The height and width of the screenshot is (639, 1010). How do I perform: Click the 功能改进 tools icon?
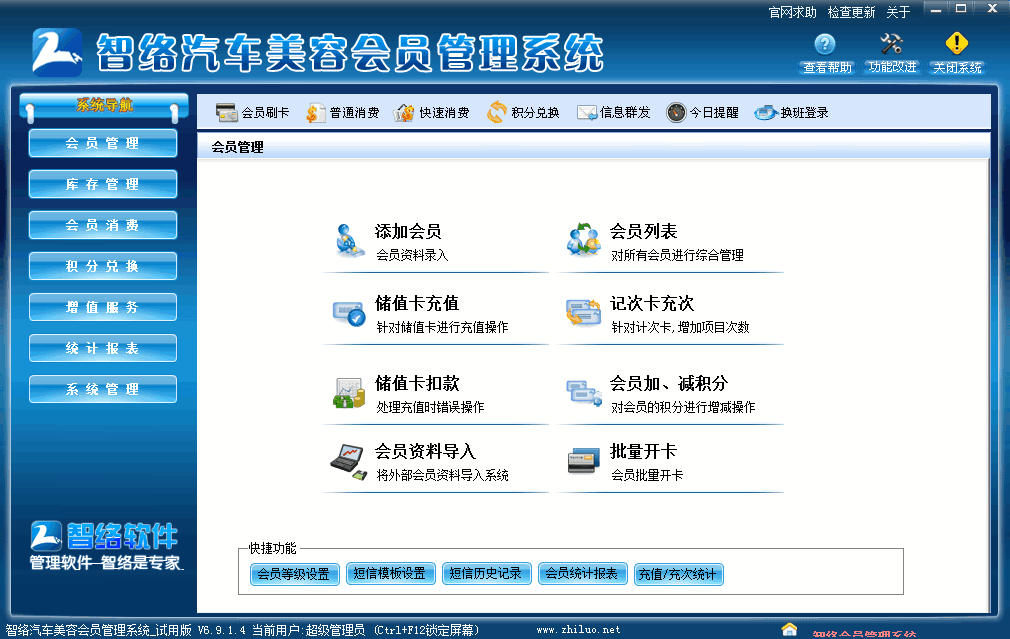(891, 45)
